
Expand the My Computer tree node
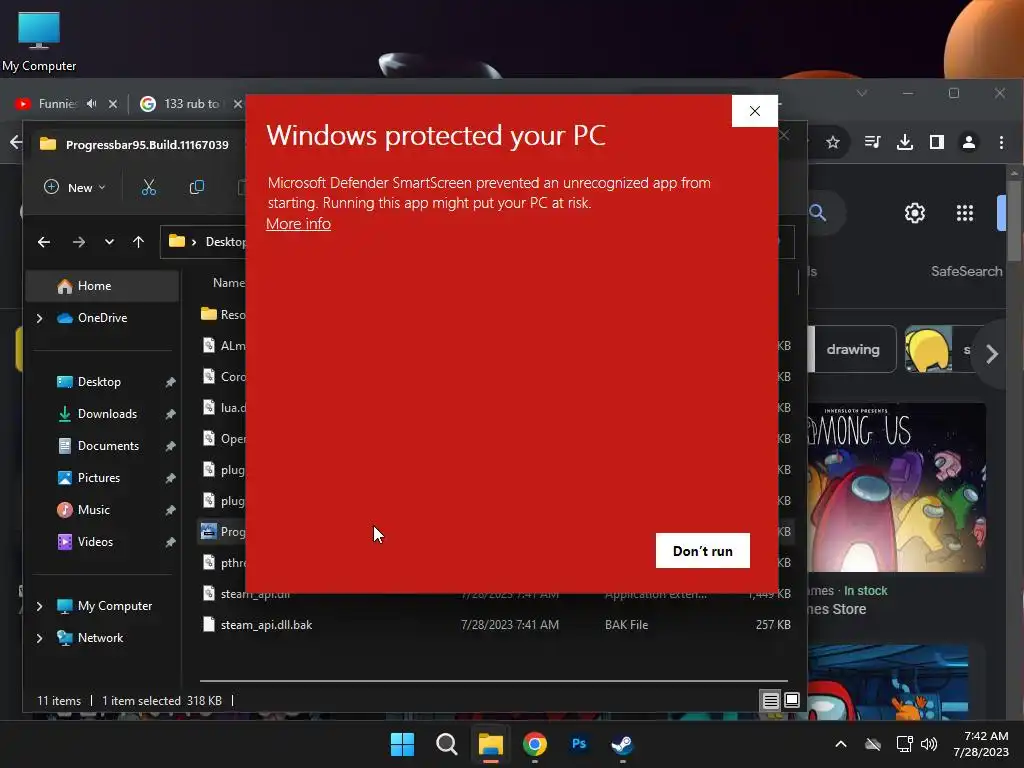39,606
